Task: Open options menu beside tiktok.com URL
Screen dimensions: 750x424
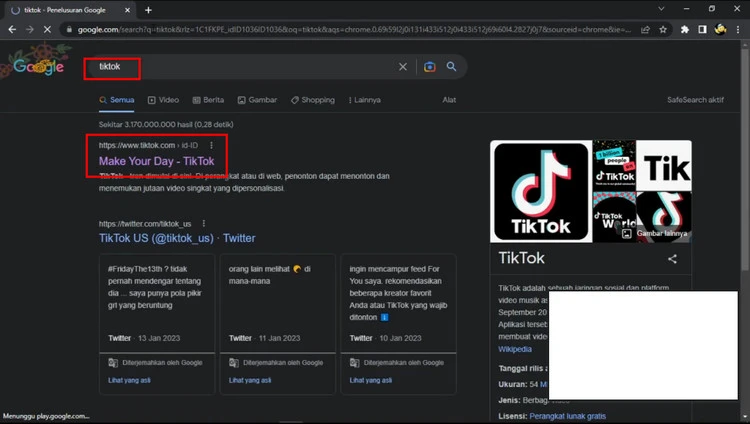Action: click(x=211, y=145)
